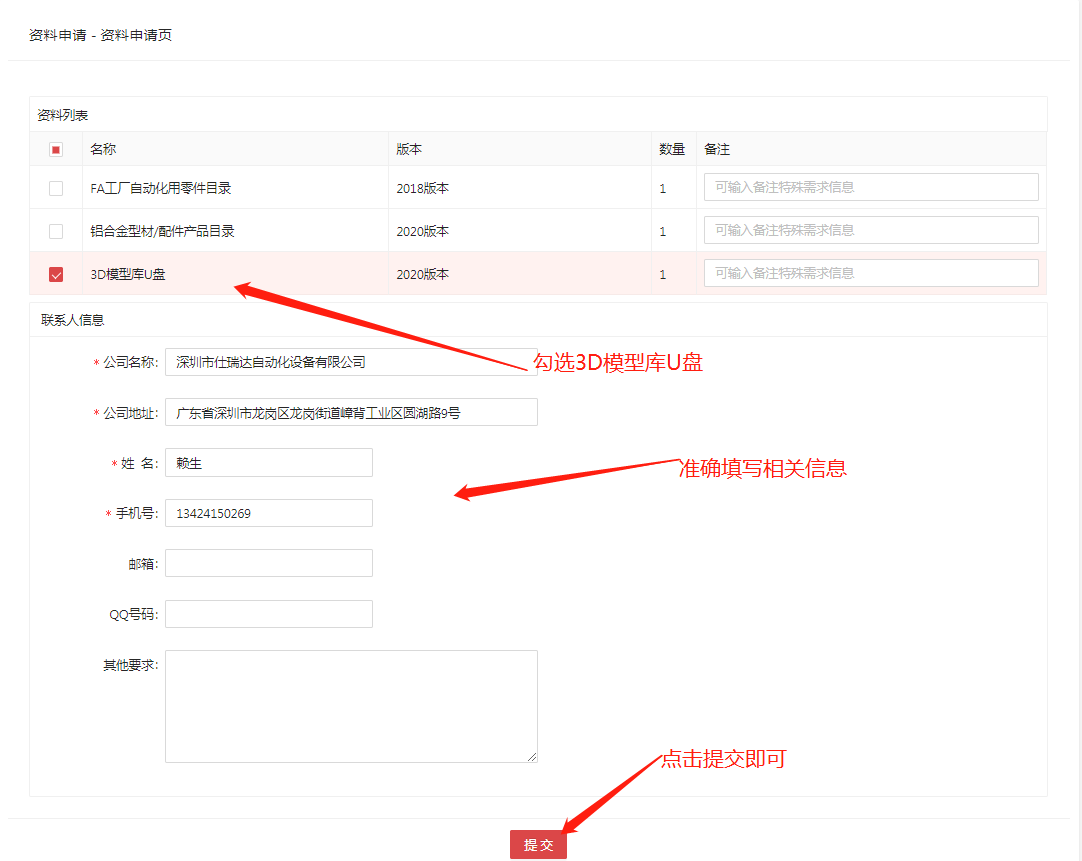1082x861 pixels.
Task: Click the 公司名称 input field
Action: pyautogui.click(x=350, y=362)
